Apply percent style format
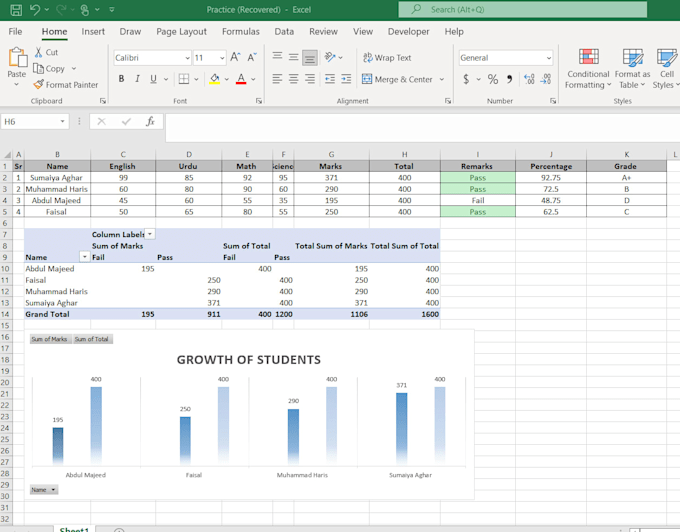The height and width of the screenshot is (532, 680). click(x=493, y=79)
